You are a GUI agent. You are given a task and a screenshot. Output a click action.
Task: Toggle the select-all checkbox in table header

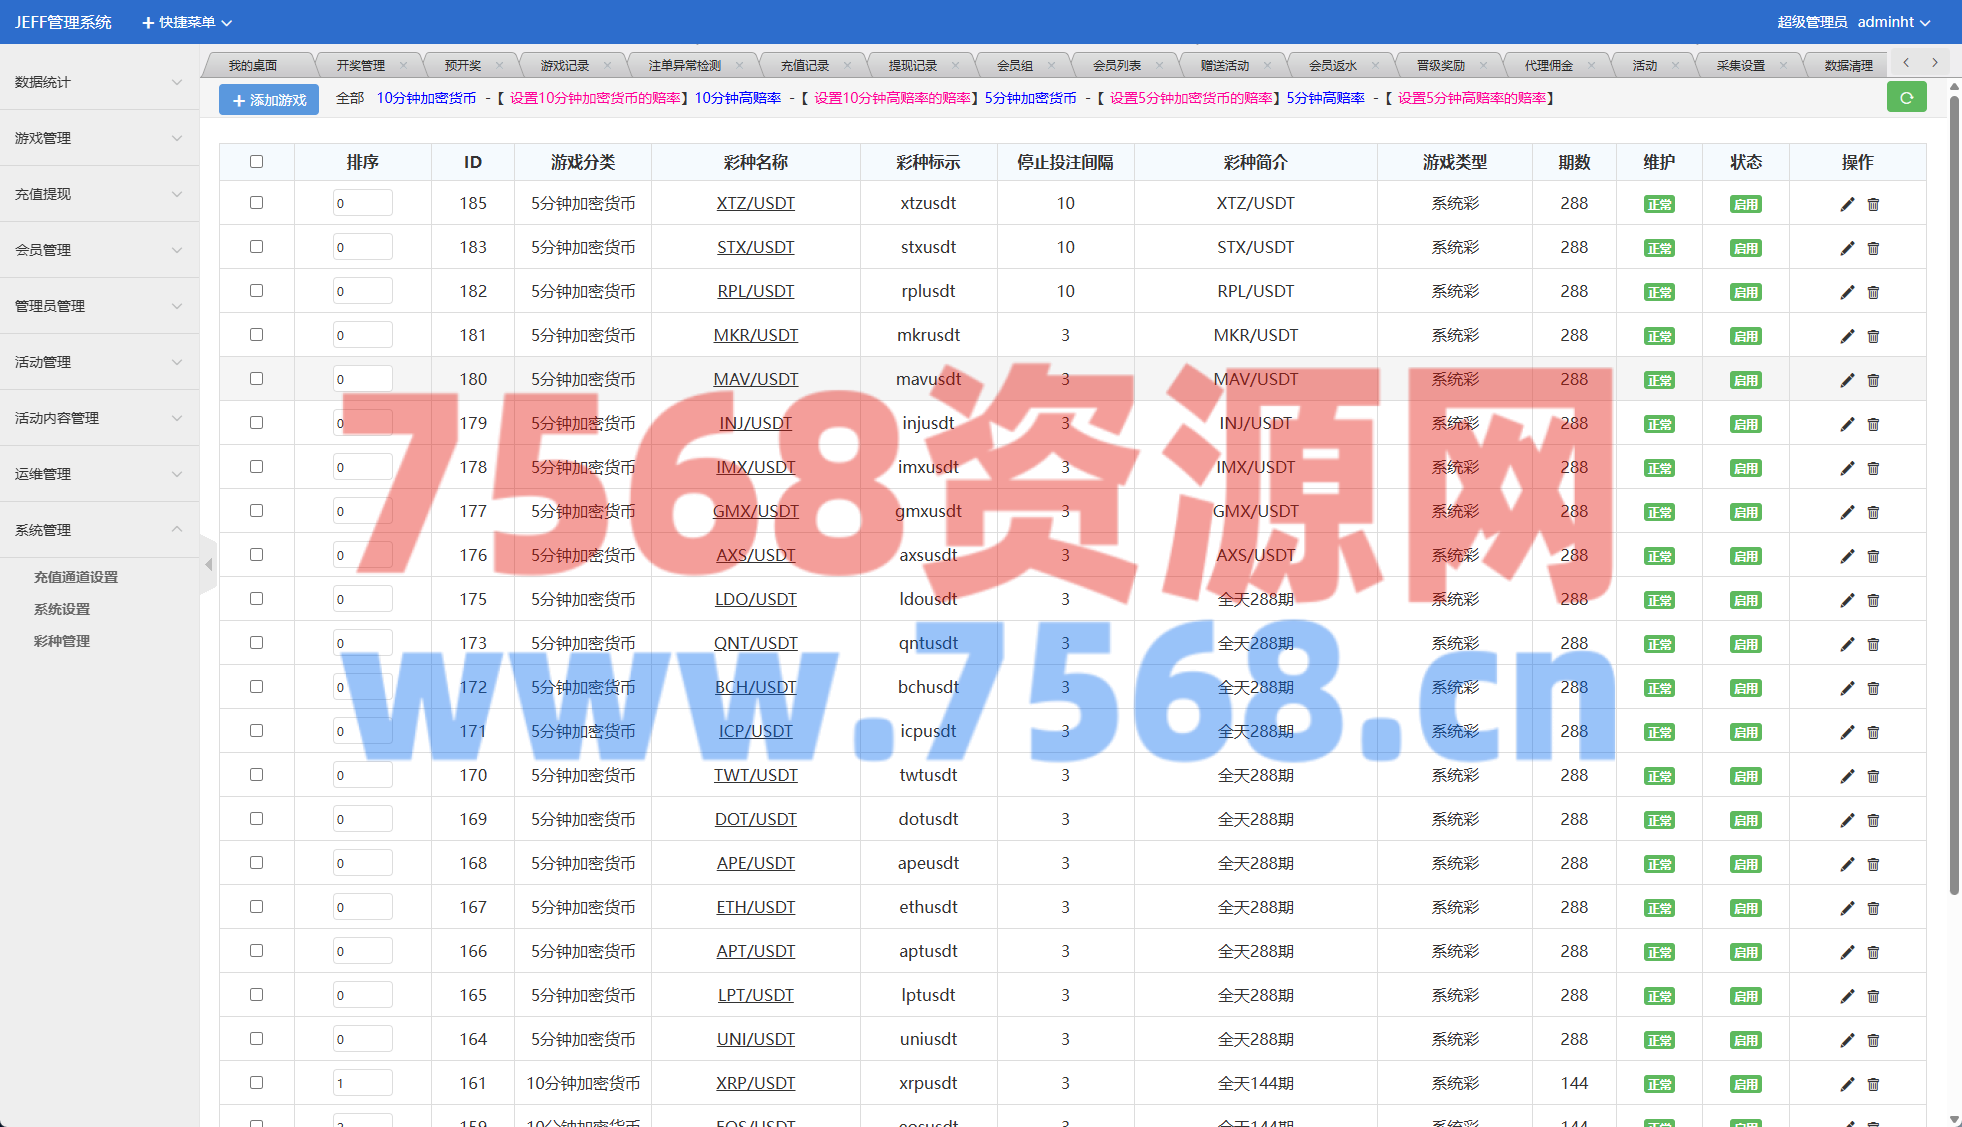coord(256,162)
